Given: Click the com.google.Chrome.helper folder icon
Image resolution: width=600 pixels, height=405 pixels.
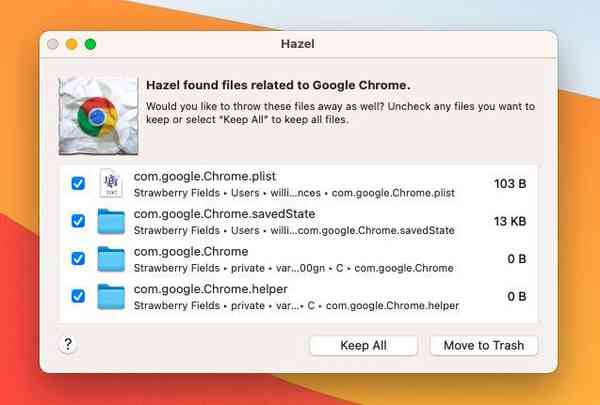Looking at the screenshot, I should tap(111, 296).
